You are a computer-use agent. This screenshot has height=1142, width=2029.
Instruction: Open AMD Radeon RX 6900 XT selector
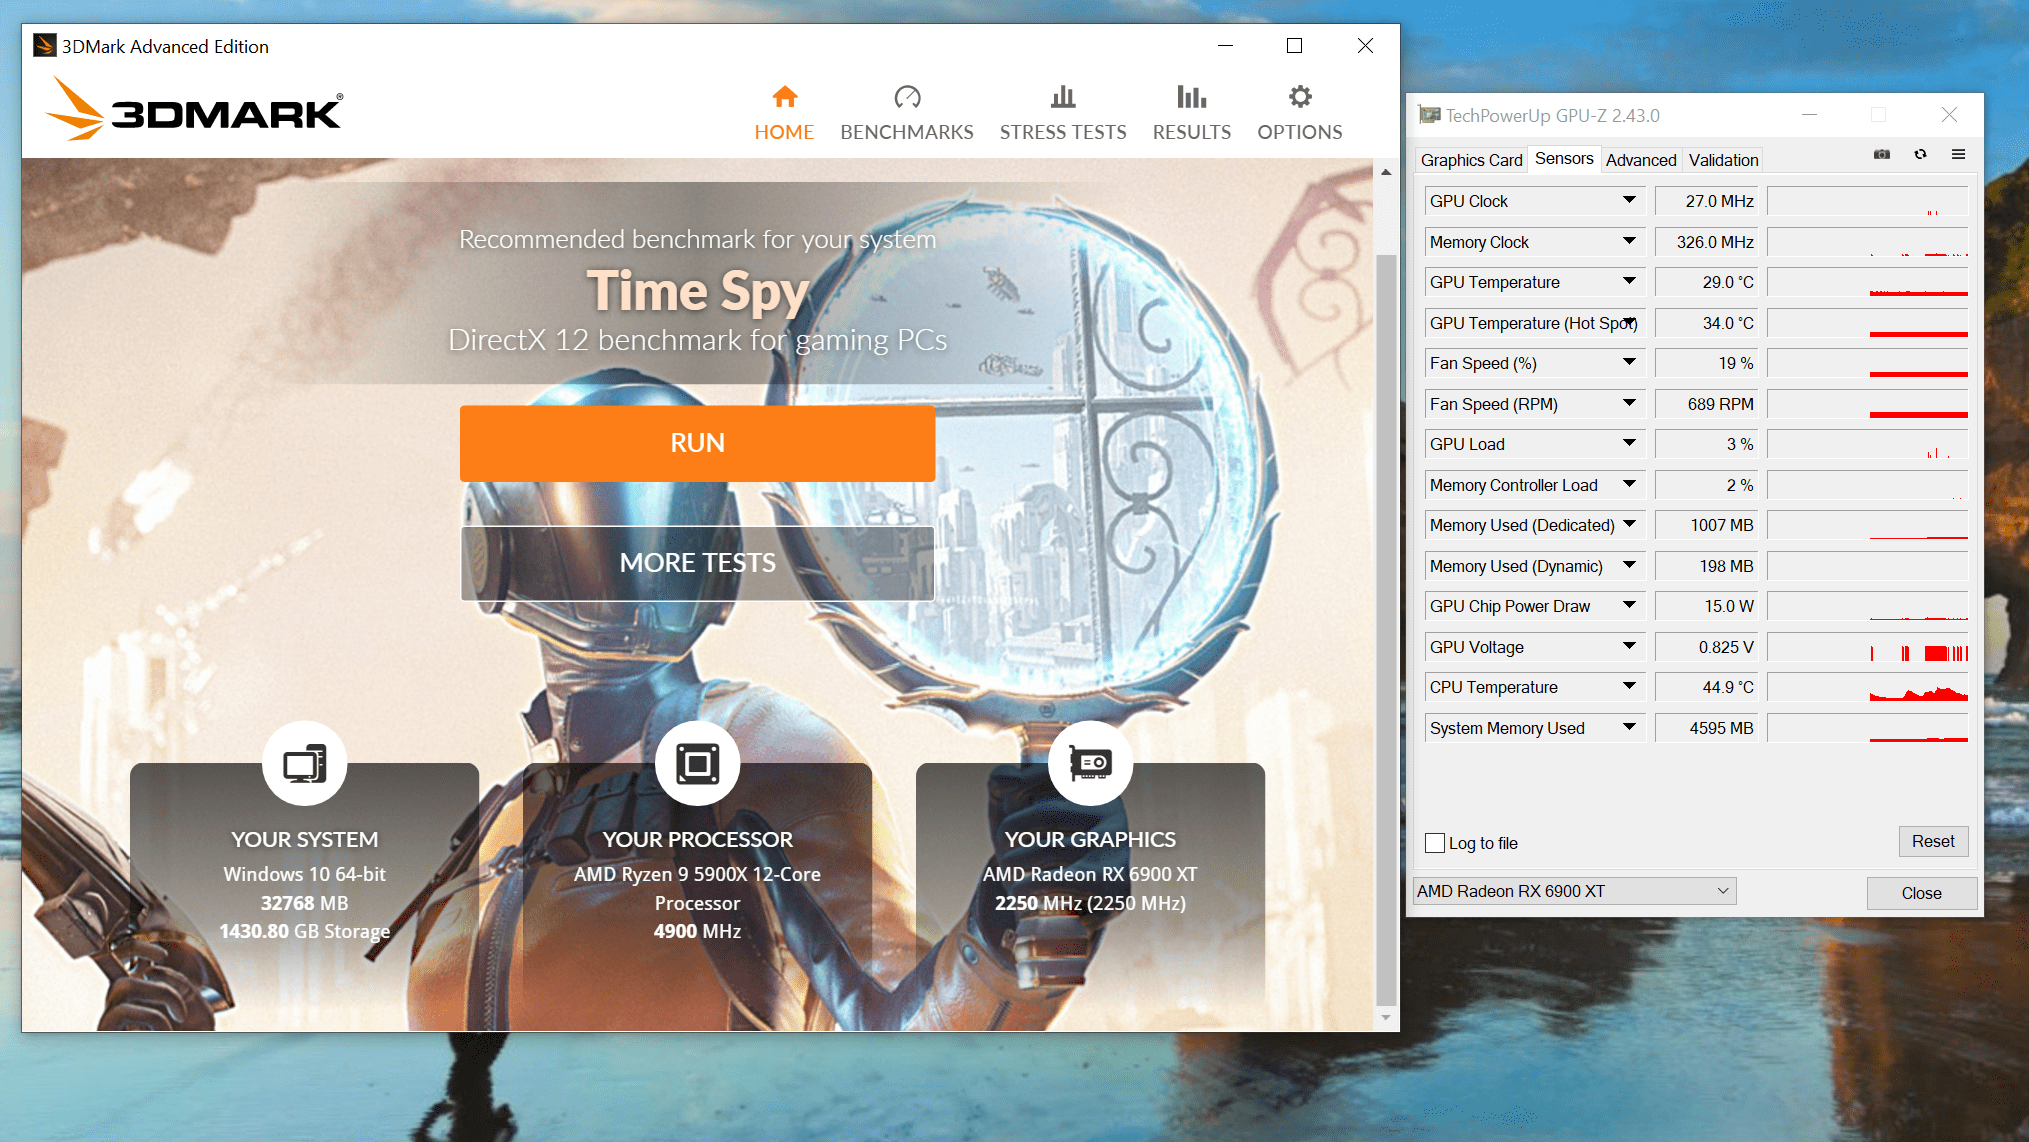click(x=1574, y=891)
